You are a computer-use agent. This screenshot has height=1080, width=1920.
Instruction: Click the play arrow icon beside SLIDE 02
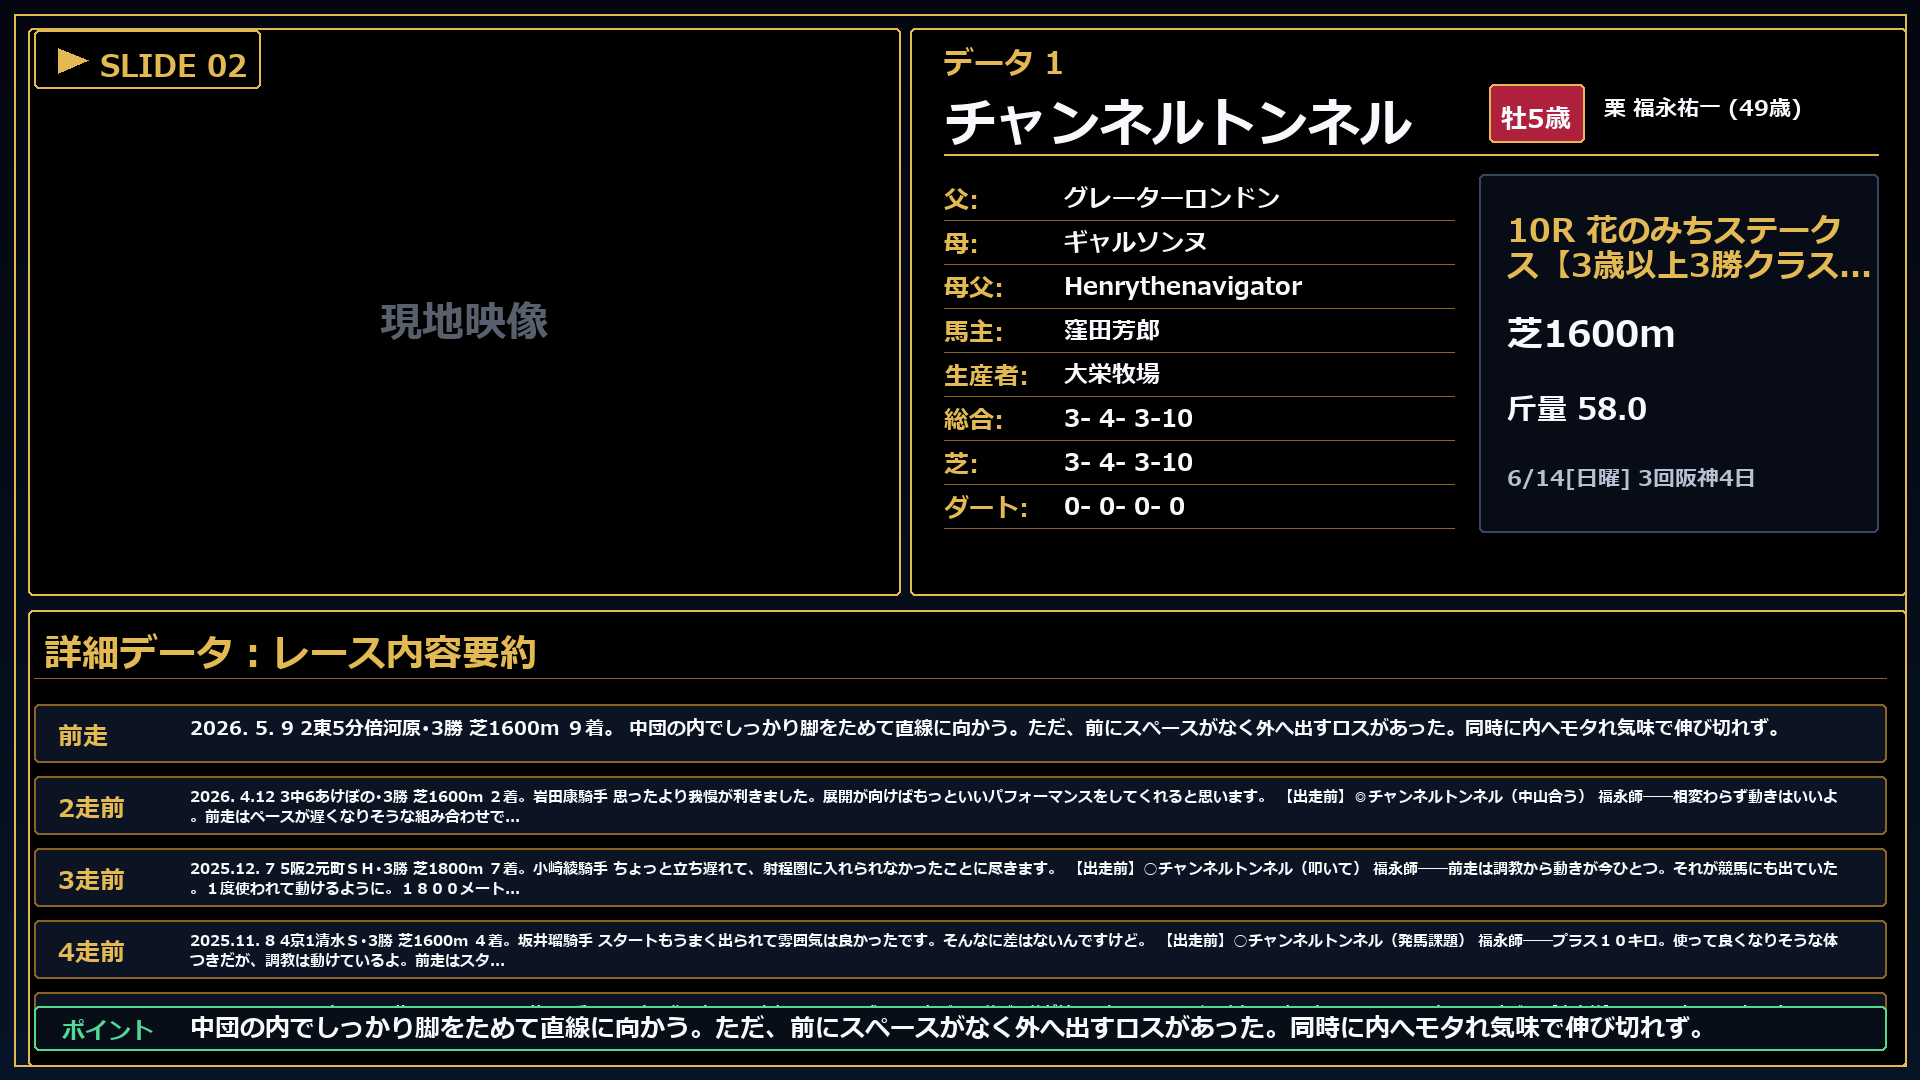72,62
